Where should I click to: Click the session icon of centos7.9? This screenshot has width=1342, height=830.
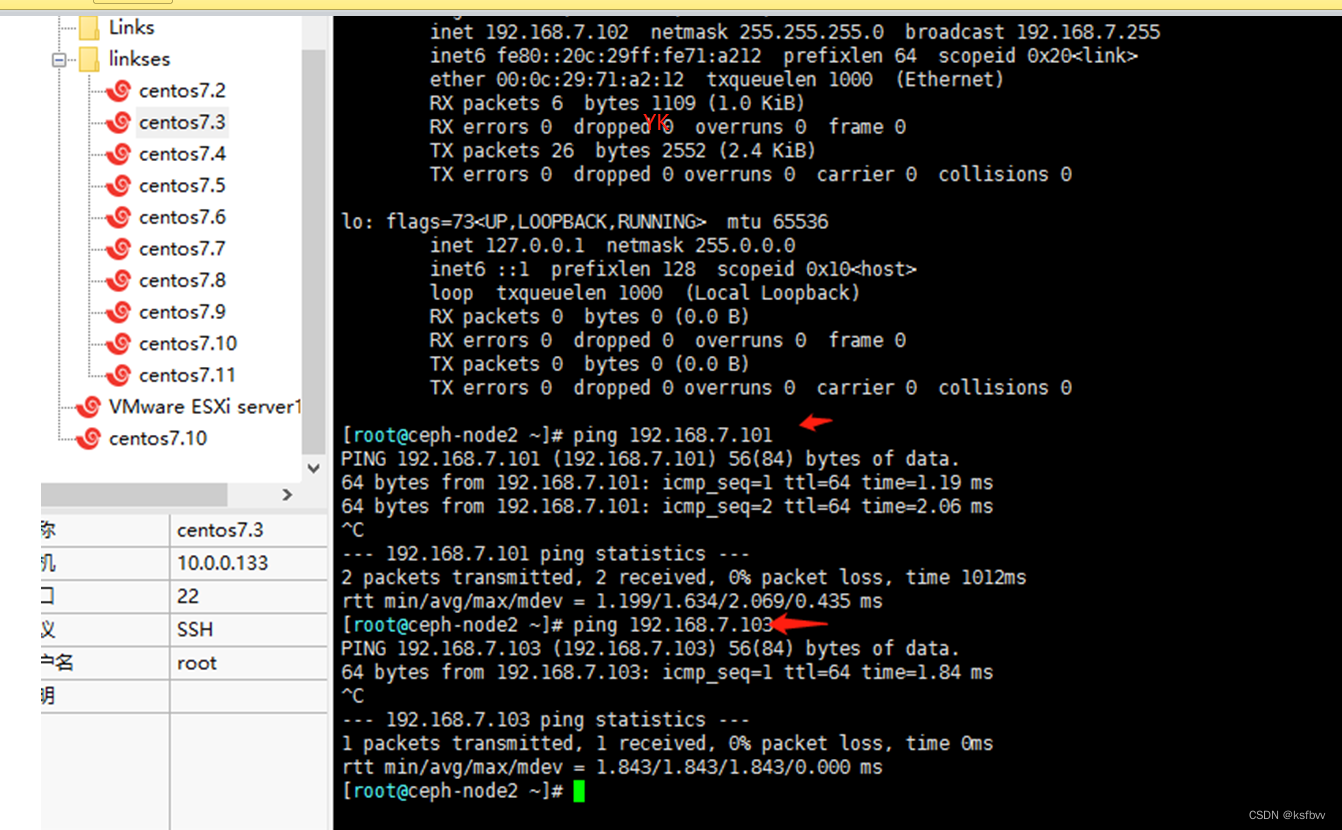coord(119,312)
